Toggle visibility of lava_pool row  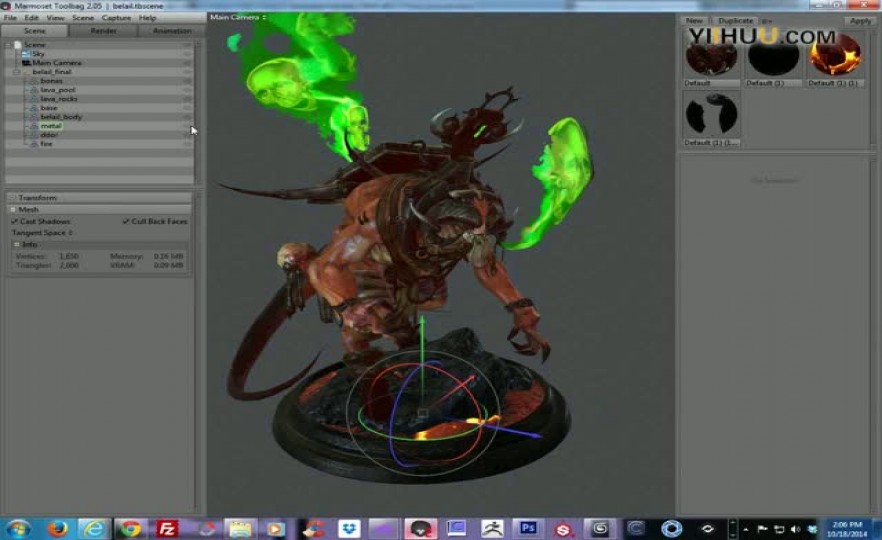187,90
